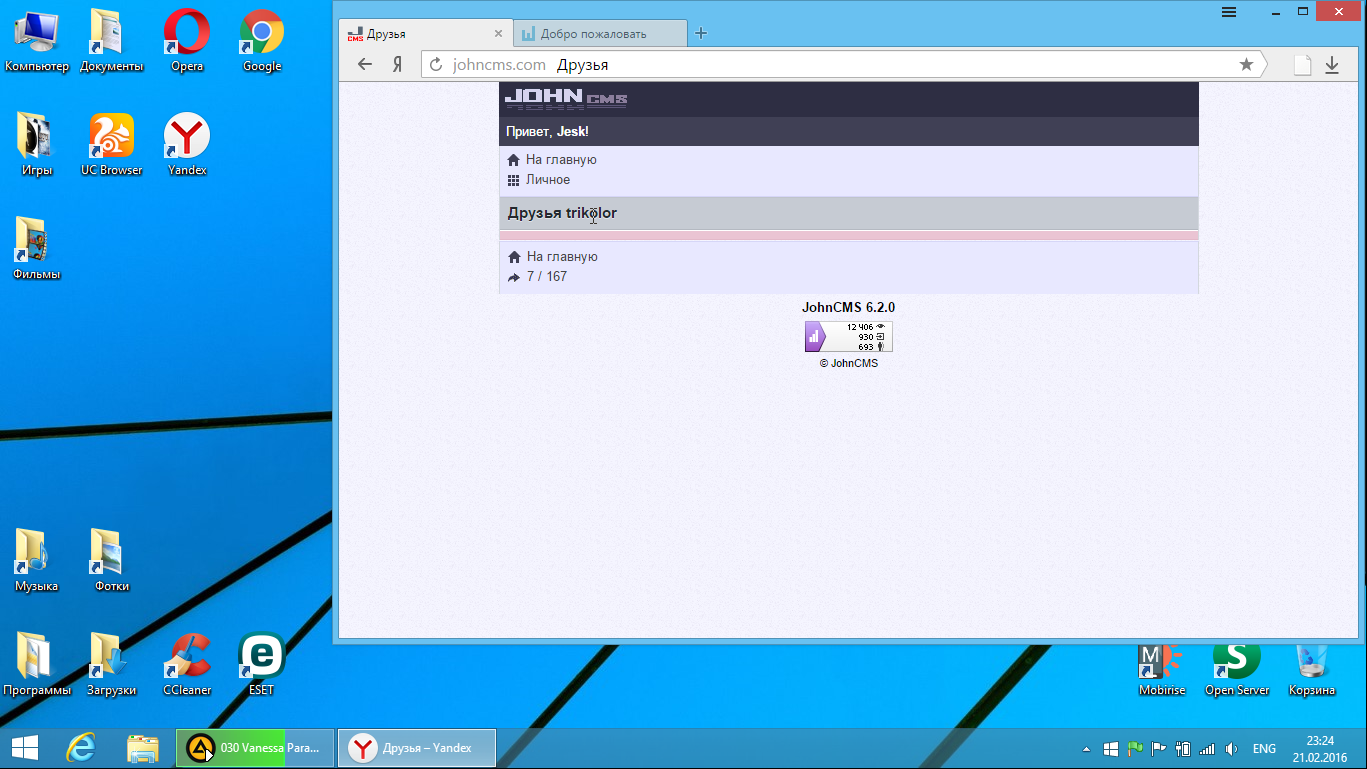Open the Корзина recycle bin
The image size is (1367, 769).
click(x=1312, y=670)
